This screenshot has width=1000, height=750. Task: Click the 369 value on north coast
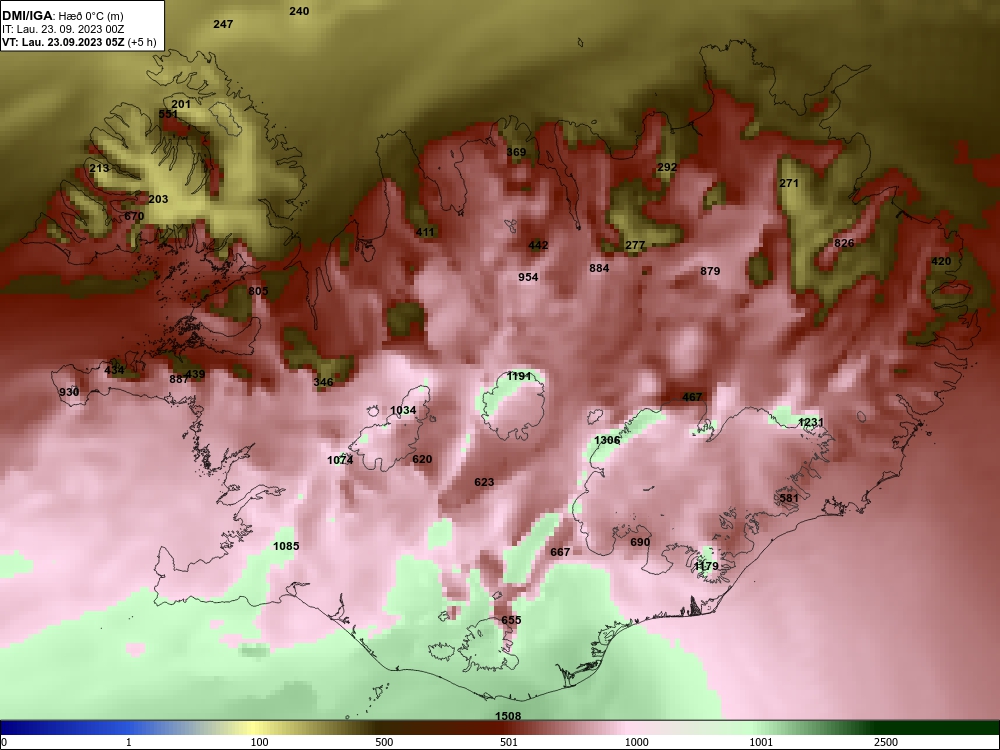click(516, 152)
